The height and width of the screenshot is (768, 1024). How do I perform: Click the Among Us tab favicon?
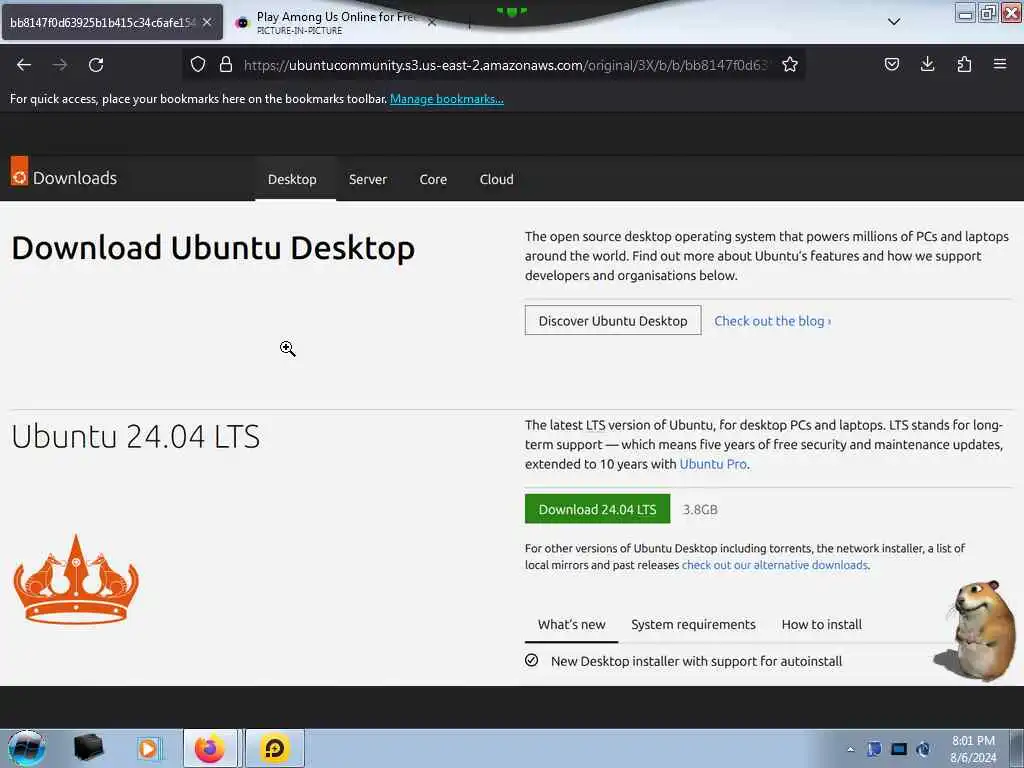click(242, 23)
